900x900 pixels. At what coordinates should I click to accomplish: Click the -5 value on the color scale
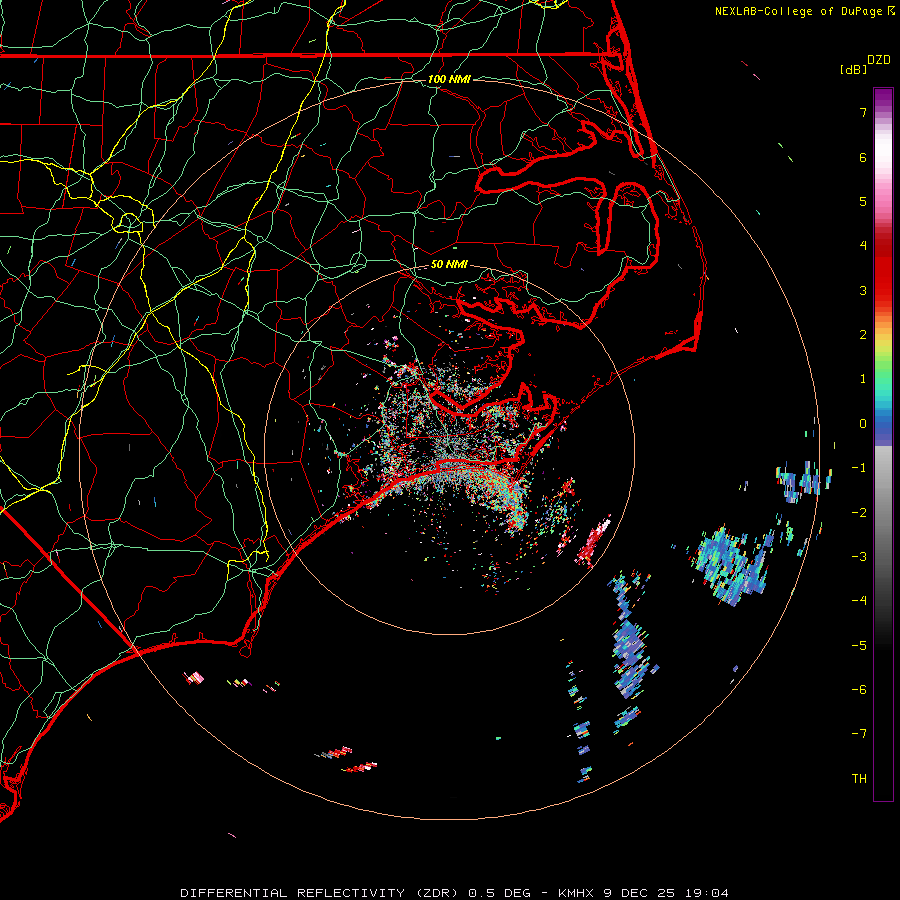tap(859, 645)
